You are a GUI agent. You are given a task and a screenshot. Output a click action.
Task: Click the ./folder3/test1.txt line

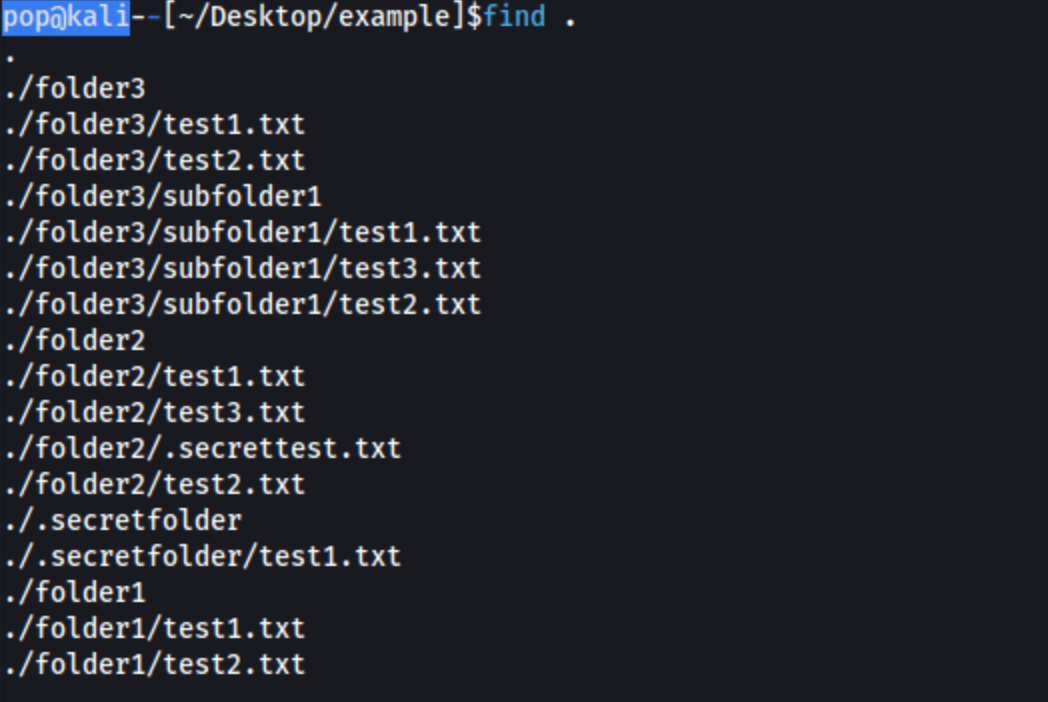(x=155, y=125)
